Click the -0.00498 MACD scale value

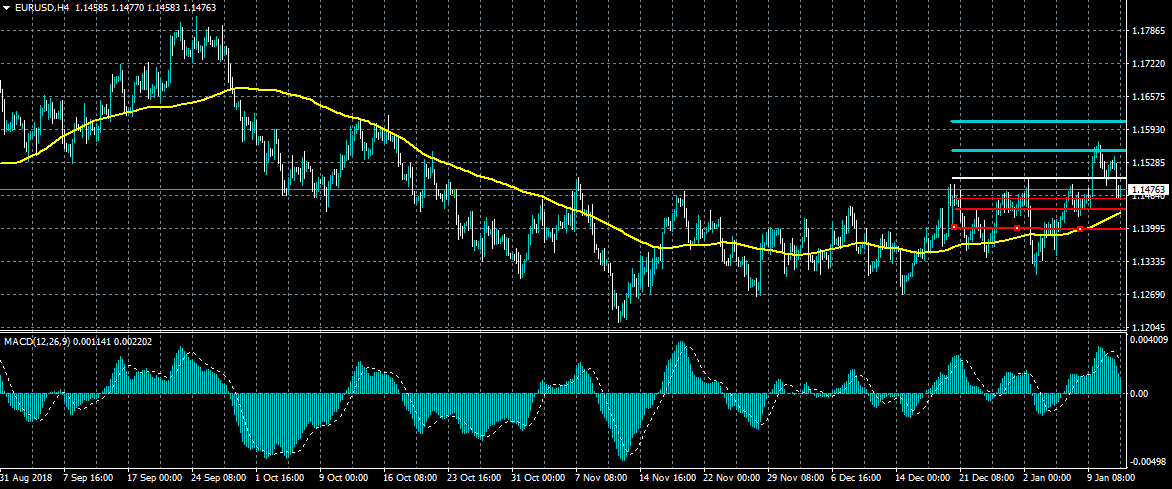[x=1148, y=461]
